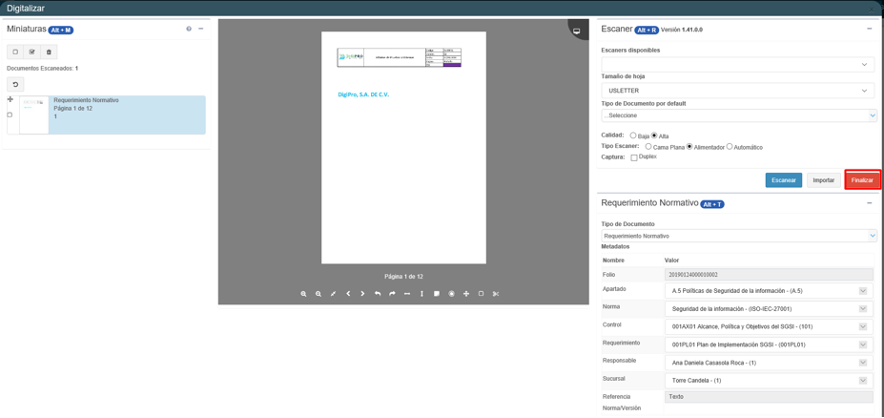This screenshot has height=418, width=884.
Task: Select Baja quality radio button
Action: (633, 135)
